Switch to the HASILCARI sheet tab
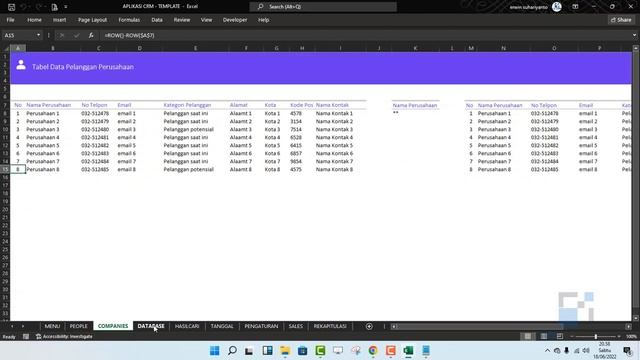 tap(187, 326)
